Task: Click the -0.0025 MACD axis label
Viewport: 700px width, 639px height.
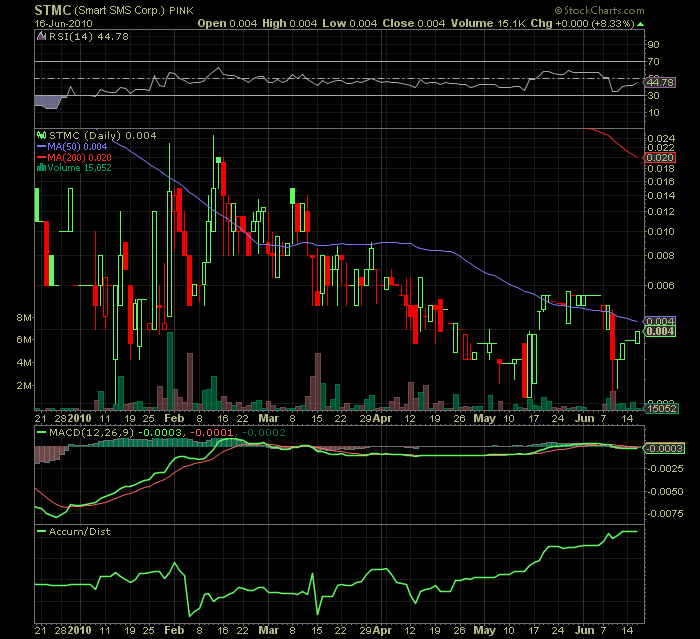Action: coord(665,469)
